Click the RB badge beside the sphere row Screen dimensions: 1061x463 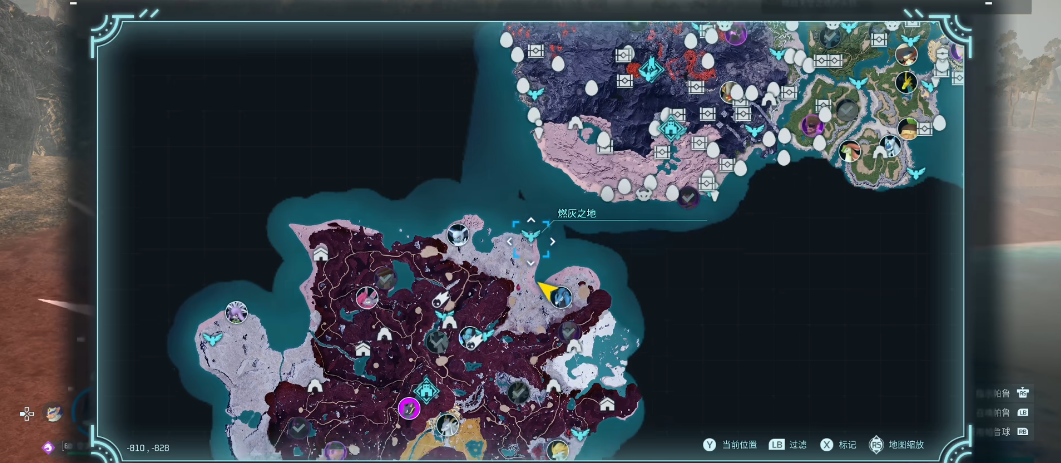[x=1022, y=432]
